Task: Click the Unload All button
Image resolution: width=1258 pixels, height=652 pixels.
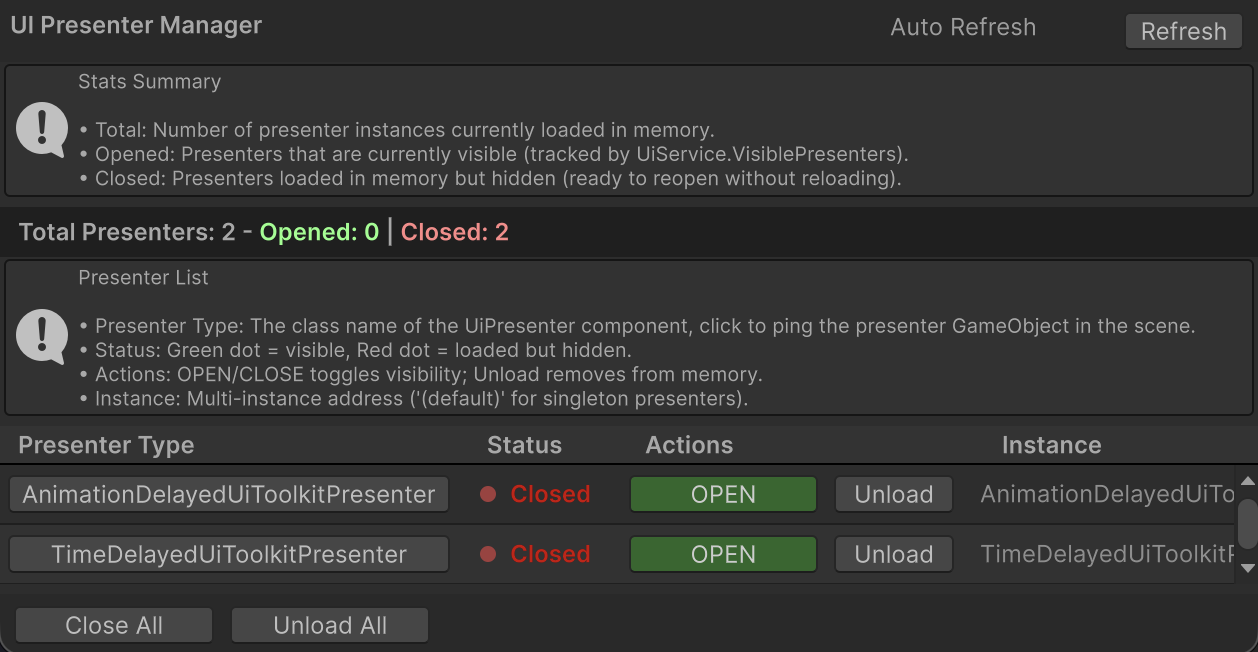Action: pyautogui.click(x=330, y=626)
